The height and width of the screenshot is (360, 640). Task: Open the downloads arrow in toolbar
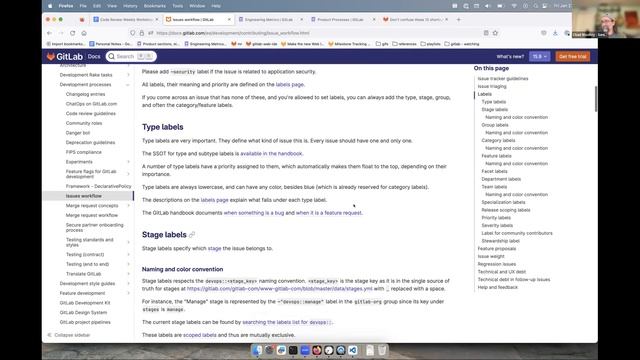[x=555, y=33]
